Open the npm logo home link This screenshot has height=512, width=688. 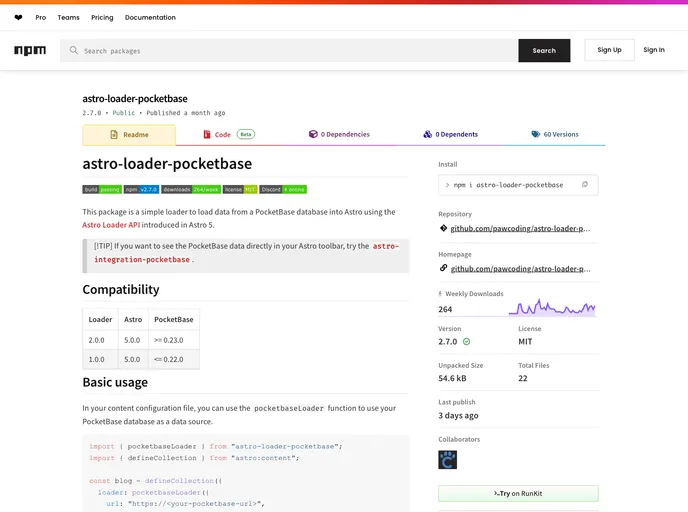(x=30, y=50)
